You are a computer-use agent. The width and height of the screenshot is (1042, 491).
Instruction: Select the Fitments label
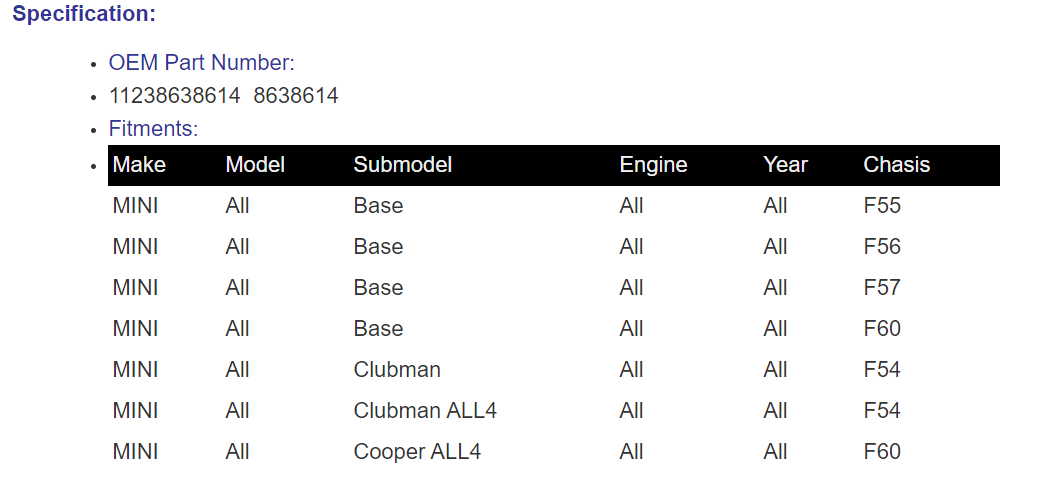(154, 128)
